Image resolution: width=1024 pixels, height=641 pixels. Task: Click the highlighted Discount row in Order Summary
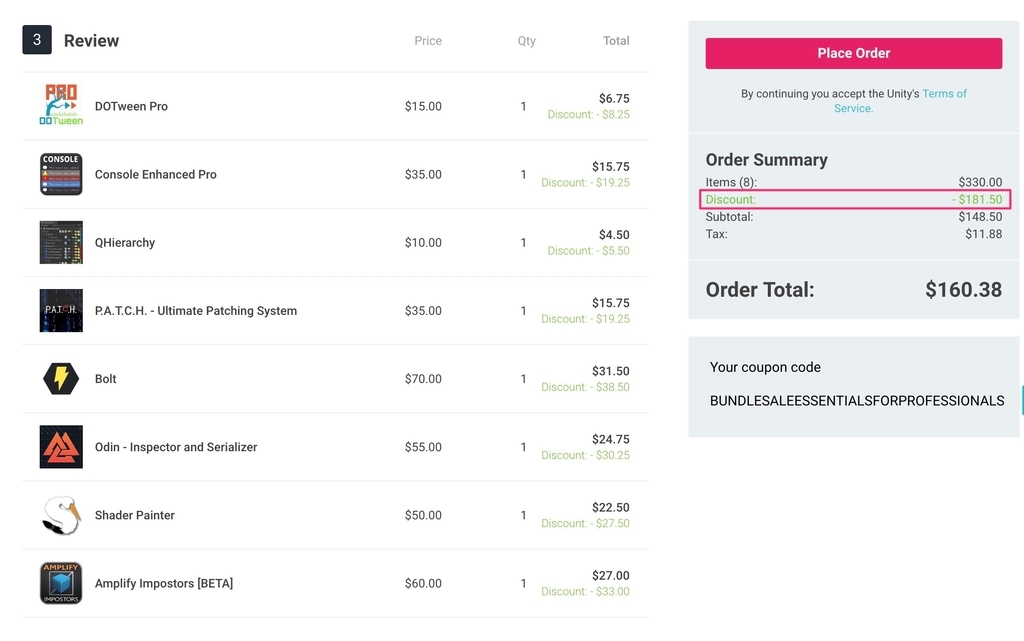click(x=854, y=200)
